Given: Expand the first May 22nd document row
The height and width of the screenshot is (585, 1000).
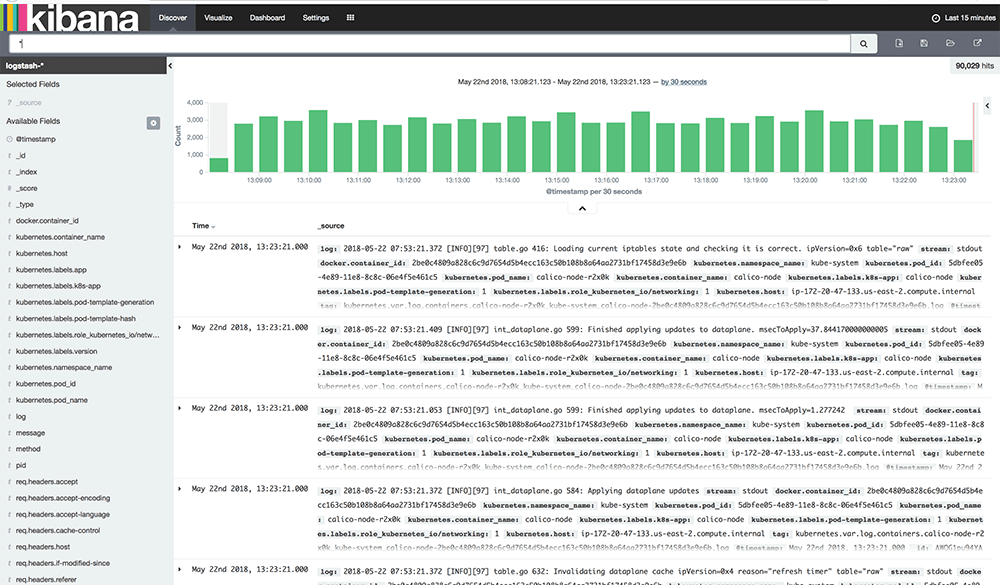Looking at the screenshot, I should 181,247.
